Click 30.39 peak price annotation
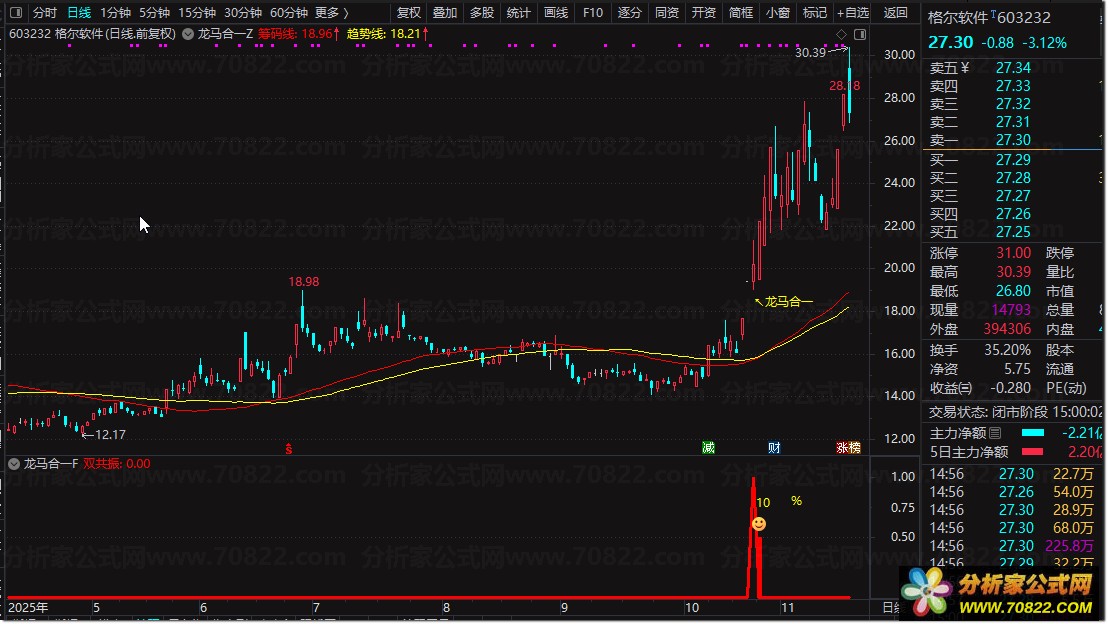 pyautogui.click(x=811, y=52)
